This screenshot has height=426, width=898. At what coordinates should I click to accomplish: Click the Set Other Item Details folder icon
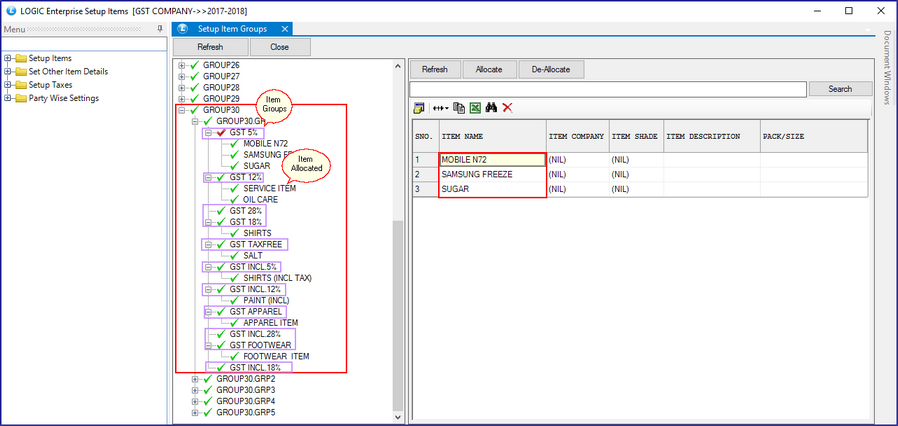coord(21,72)
